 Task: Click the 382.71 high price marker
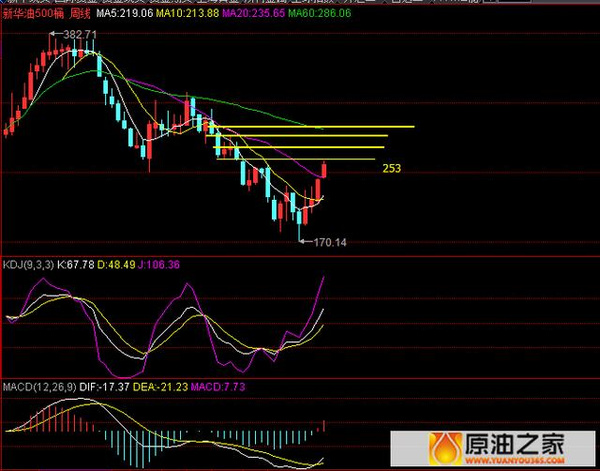[79, 35]
